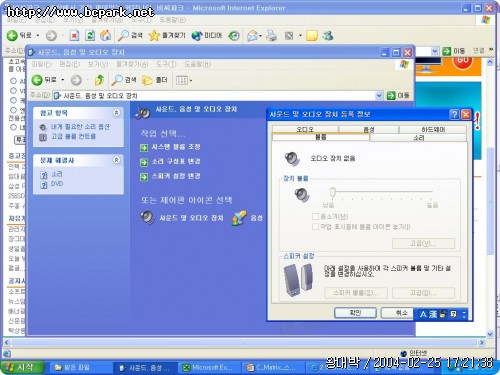Screen dimensions: 500x375
Task: Click the Stop icon in Internet Explorer
Action: point(74,35)
